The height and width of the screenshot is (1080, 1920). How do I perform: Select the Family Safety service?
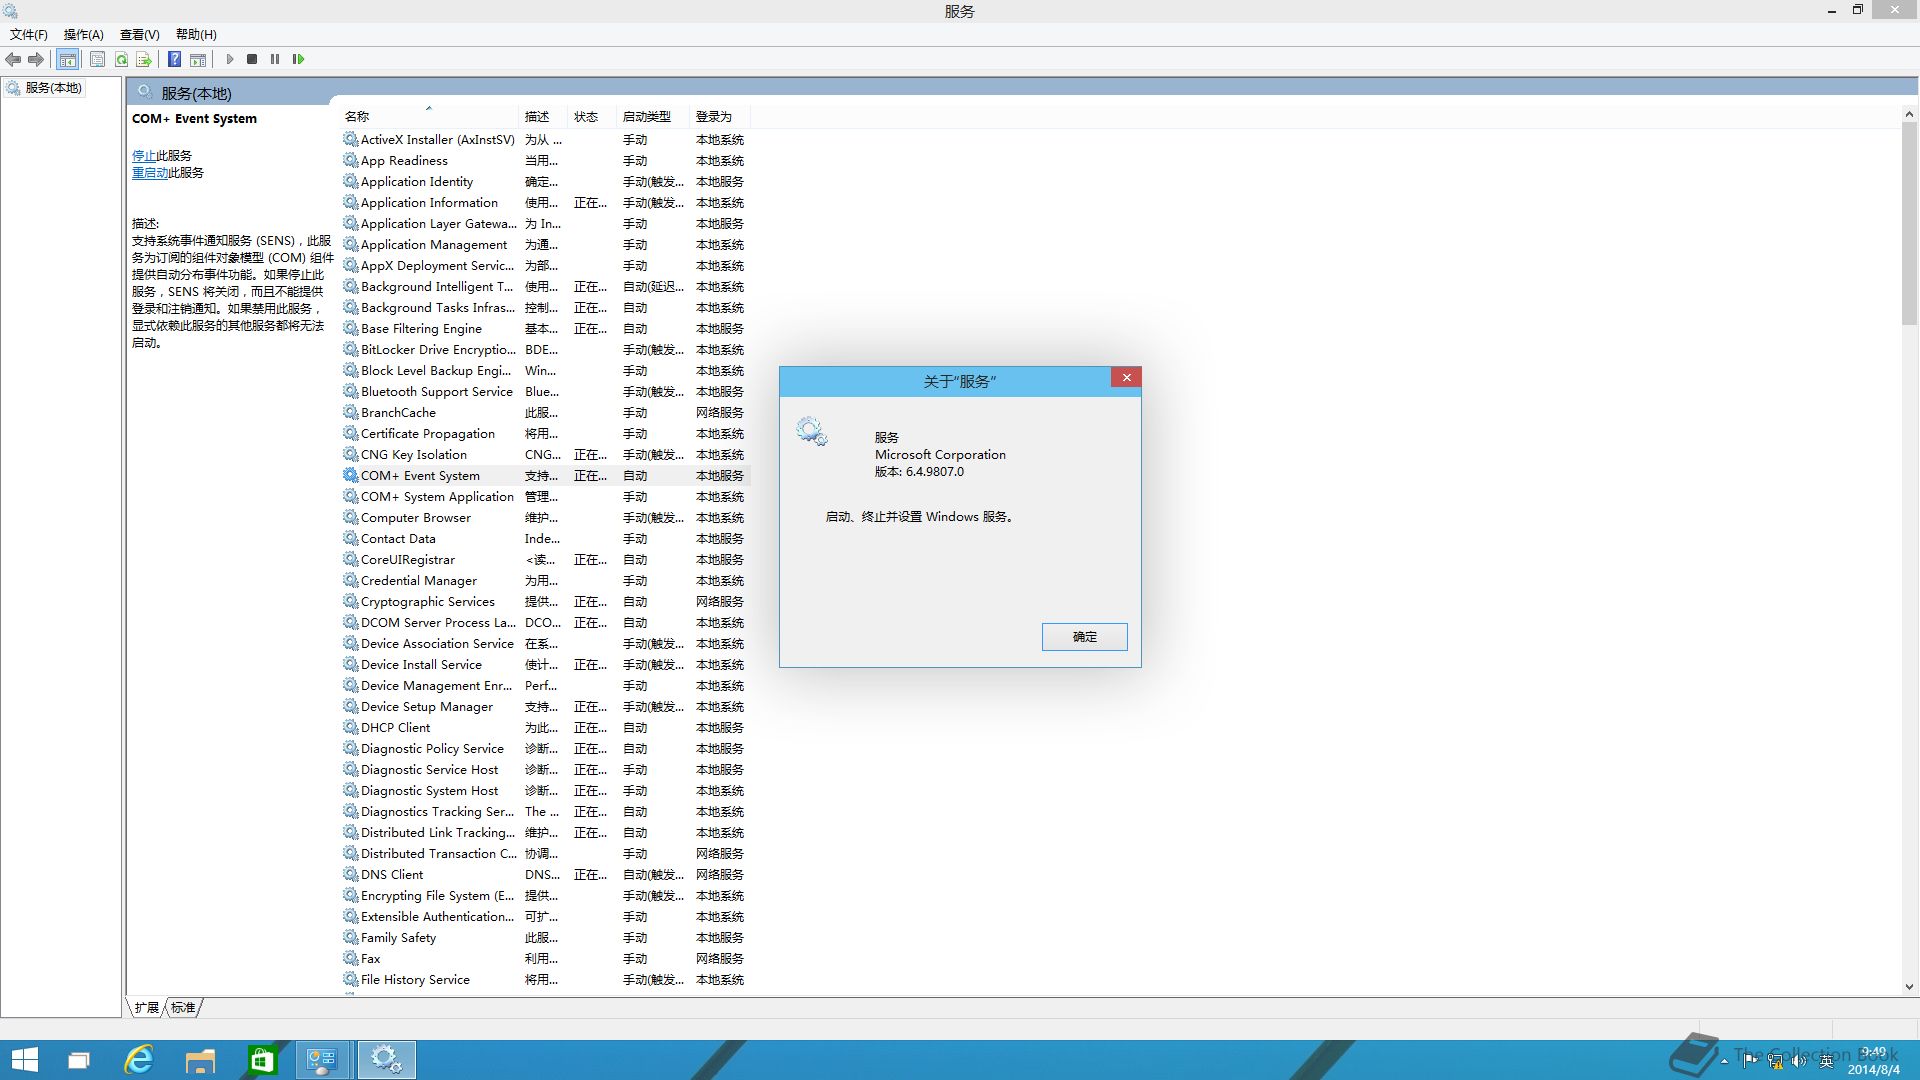[x=545, y=938]
